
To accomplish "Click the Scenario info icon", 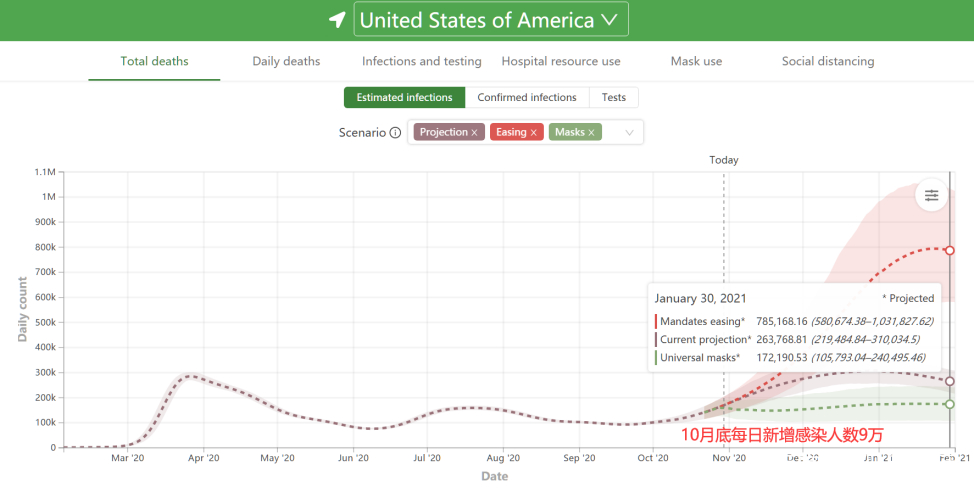I will tap(395, 133).
